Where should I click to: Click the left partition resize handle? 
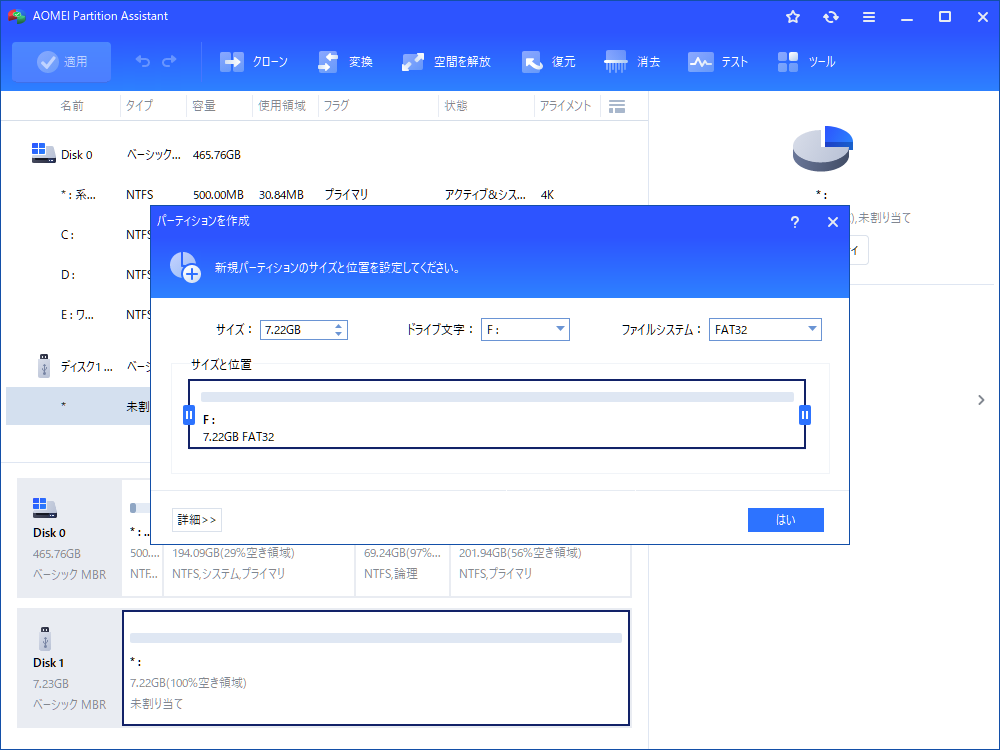pos(189,415)
